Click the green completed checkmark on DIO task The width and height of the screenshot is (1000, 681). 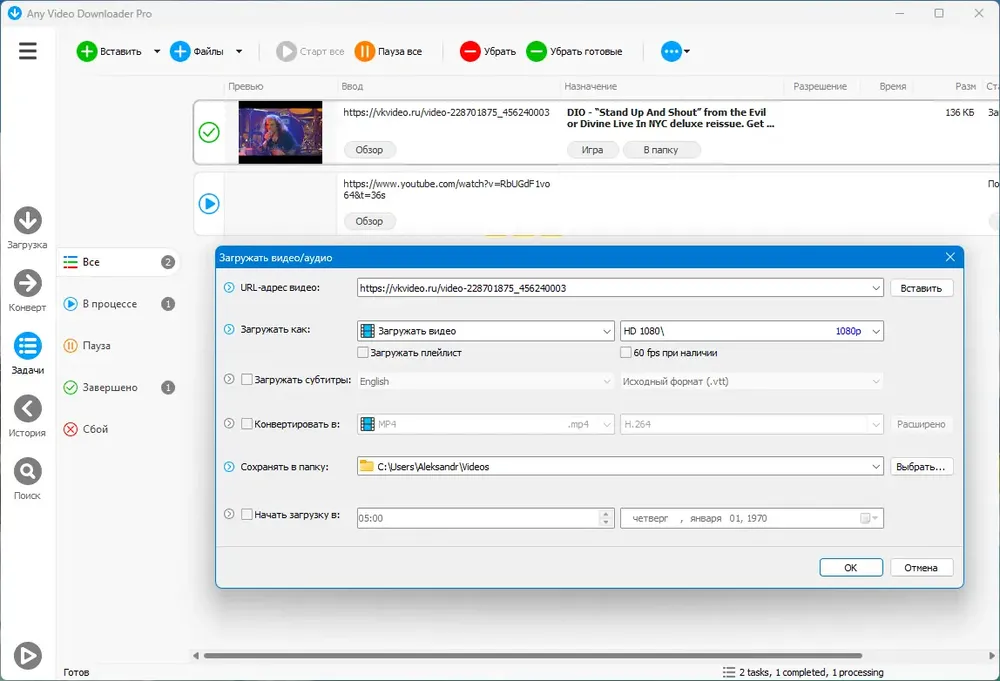tap(209, 132)
